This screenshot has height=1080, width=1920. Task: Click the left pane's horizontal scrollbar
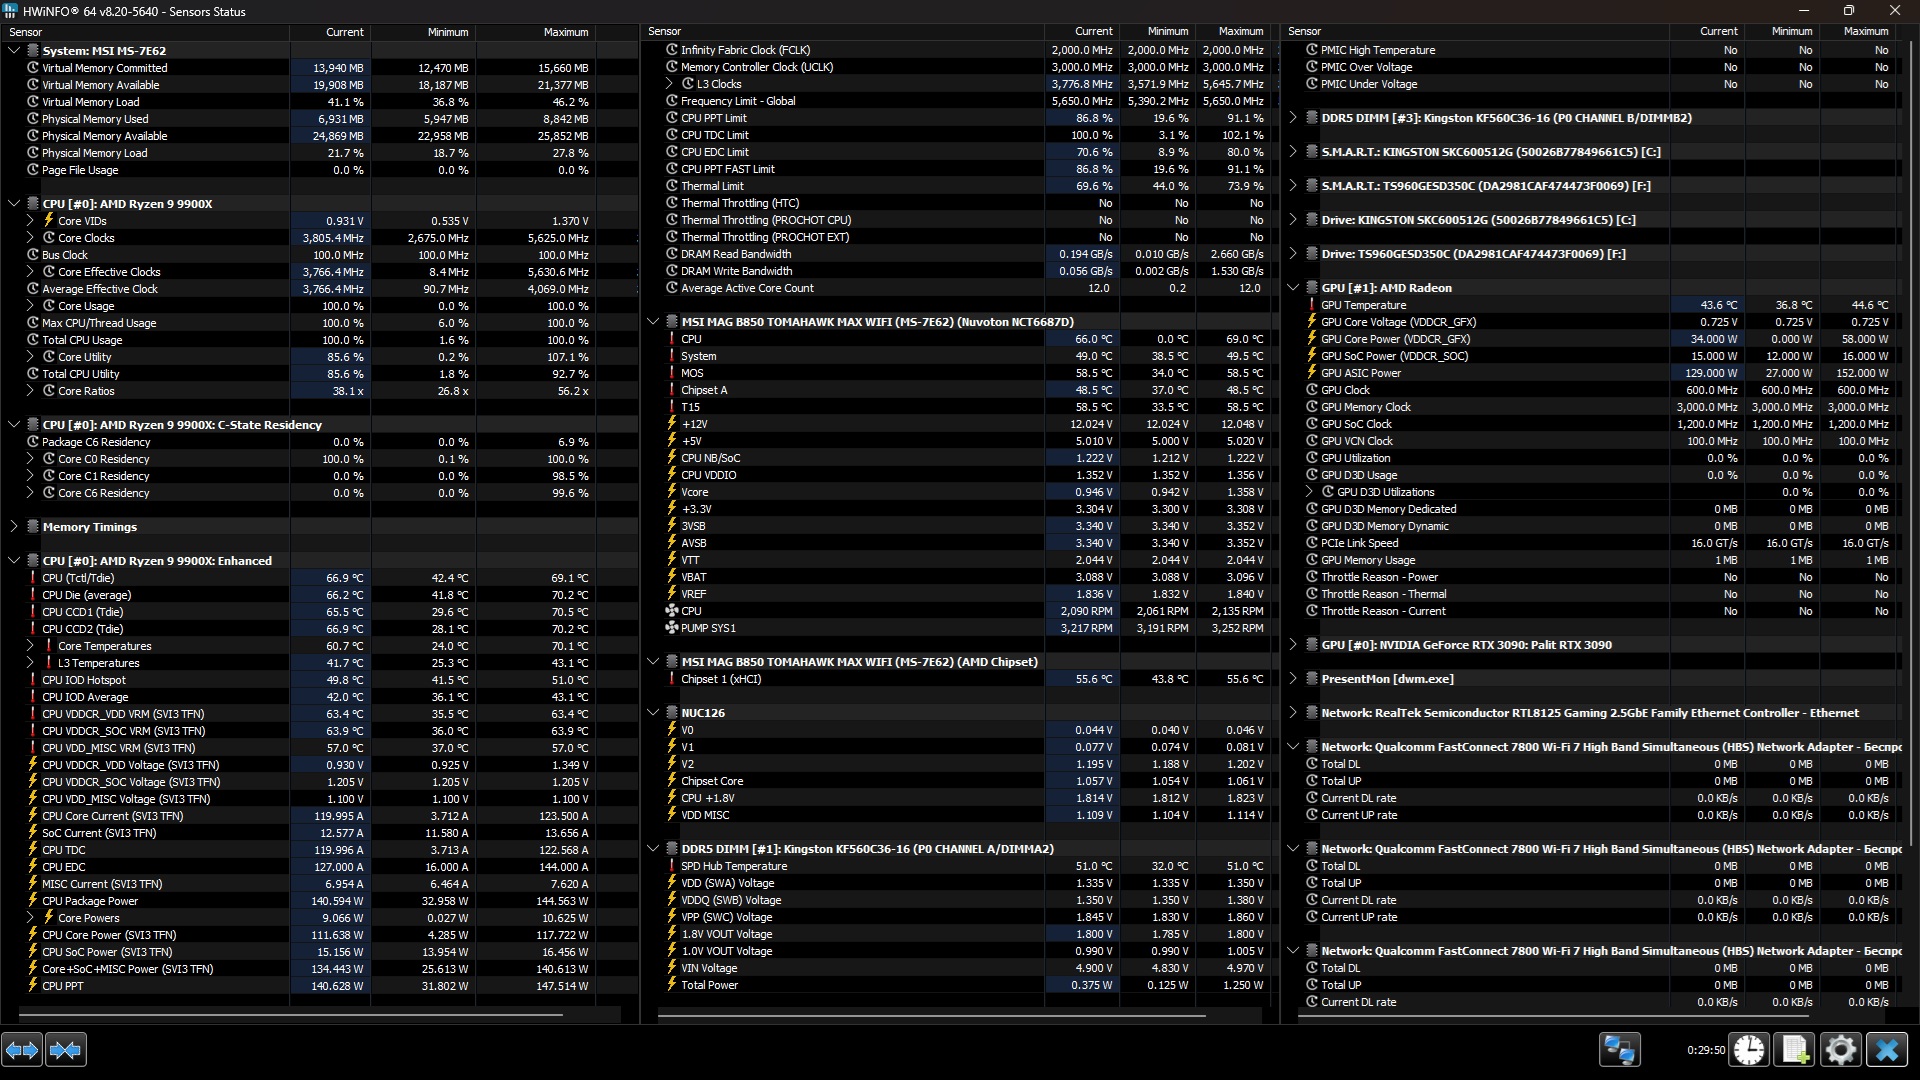(290, 1015)
